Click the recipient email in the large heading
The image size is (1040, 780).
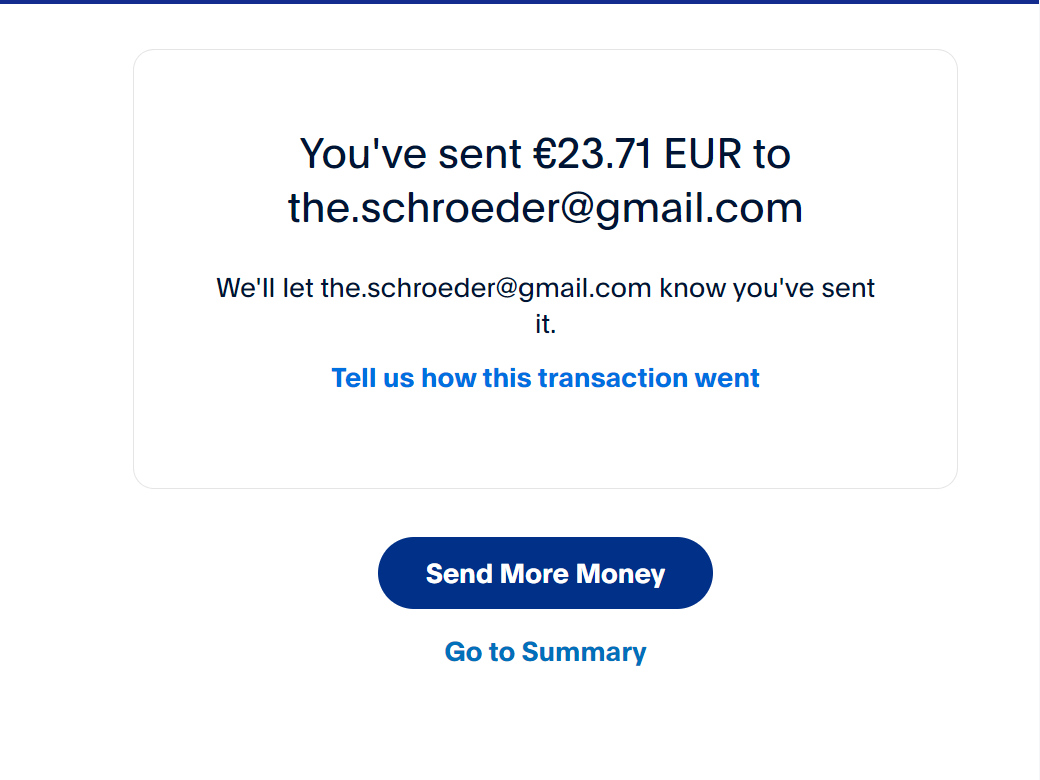click(x=545, y=208)
